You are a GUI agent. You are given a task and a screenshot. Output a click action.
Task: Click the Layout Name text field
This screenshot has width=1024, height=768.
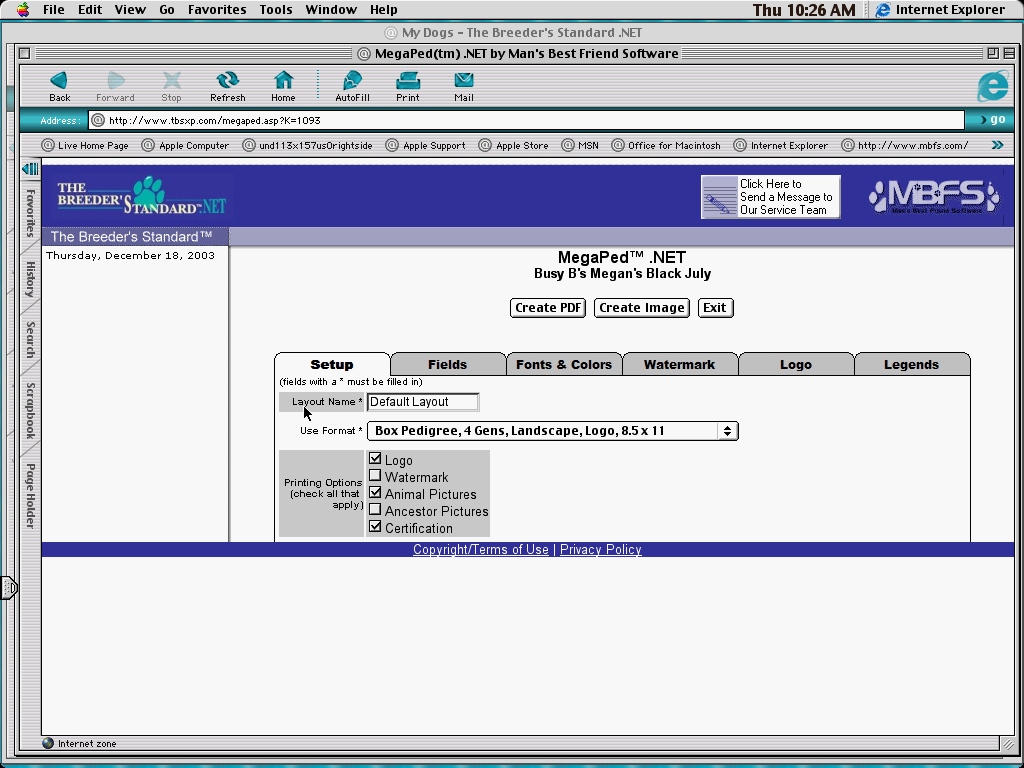pyautogui.click(x=423, y=402)
